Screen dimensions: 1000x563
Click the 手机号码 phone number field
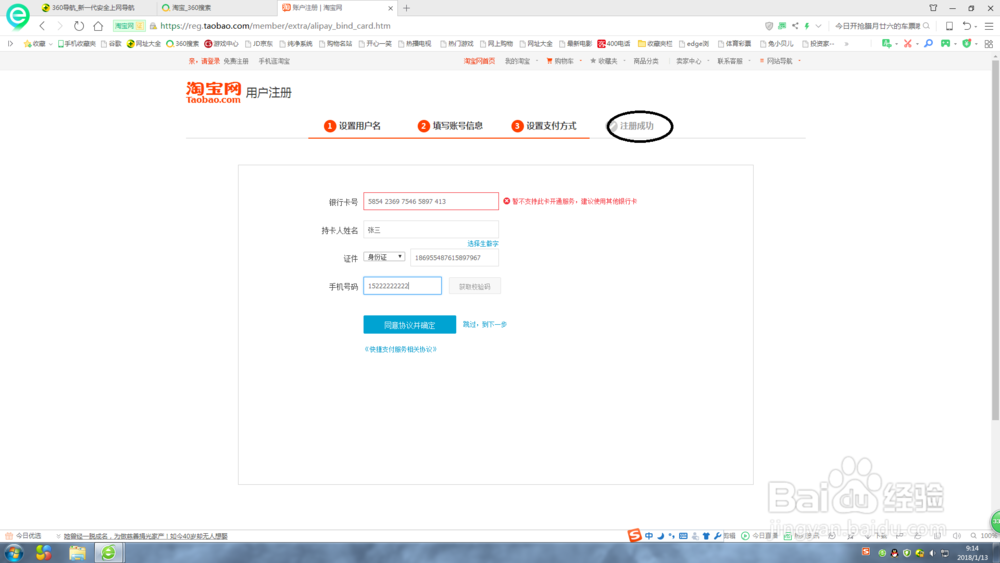402,286
